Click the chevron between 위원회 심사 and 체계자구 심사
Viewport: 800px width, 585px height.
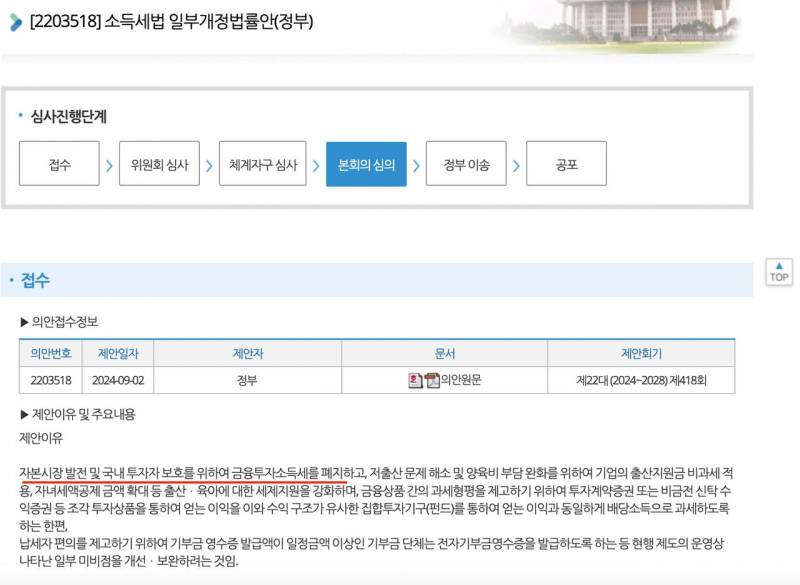pyautogui.click(x=209, y=165)
